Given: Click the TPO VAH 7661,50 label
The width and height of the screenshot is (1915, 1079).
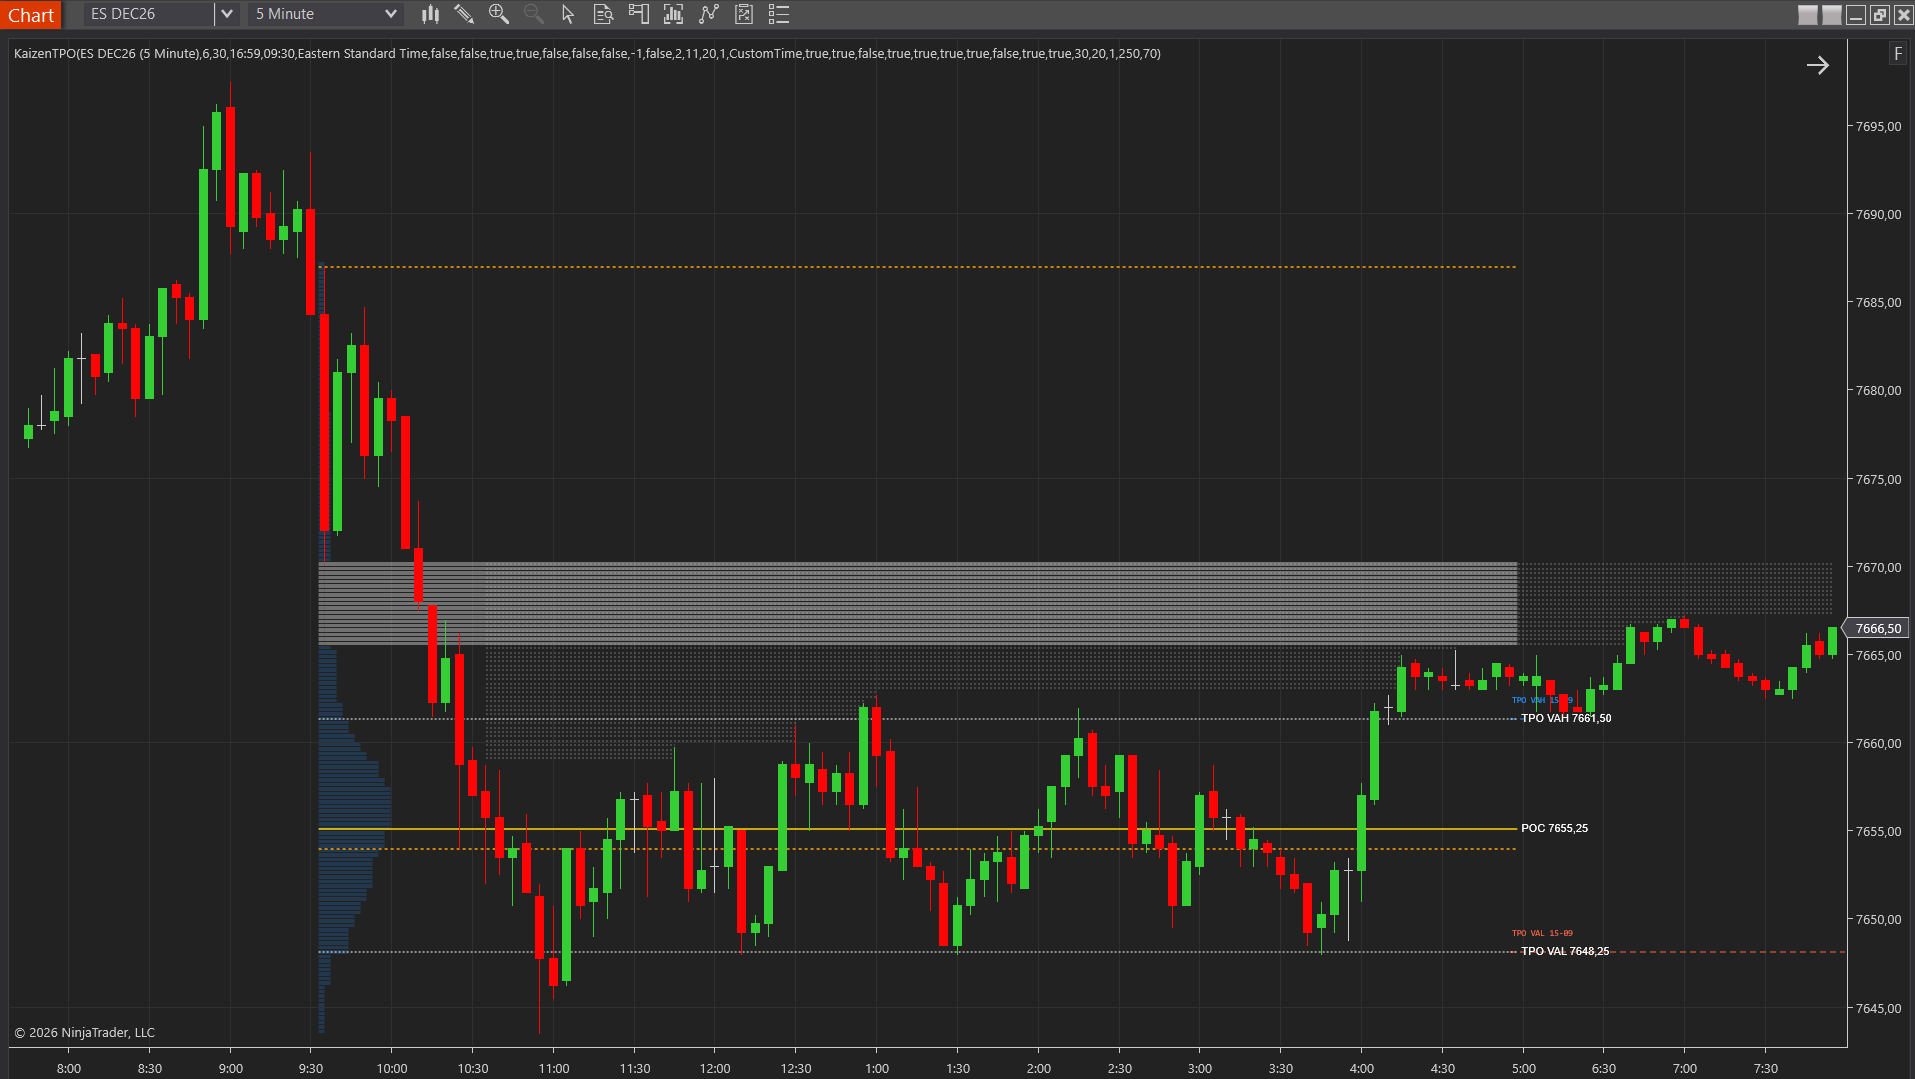Looking at the screenshot, I should point(1566,718).
